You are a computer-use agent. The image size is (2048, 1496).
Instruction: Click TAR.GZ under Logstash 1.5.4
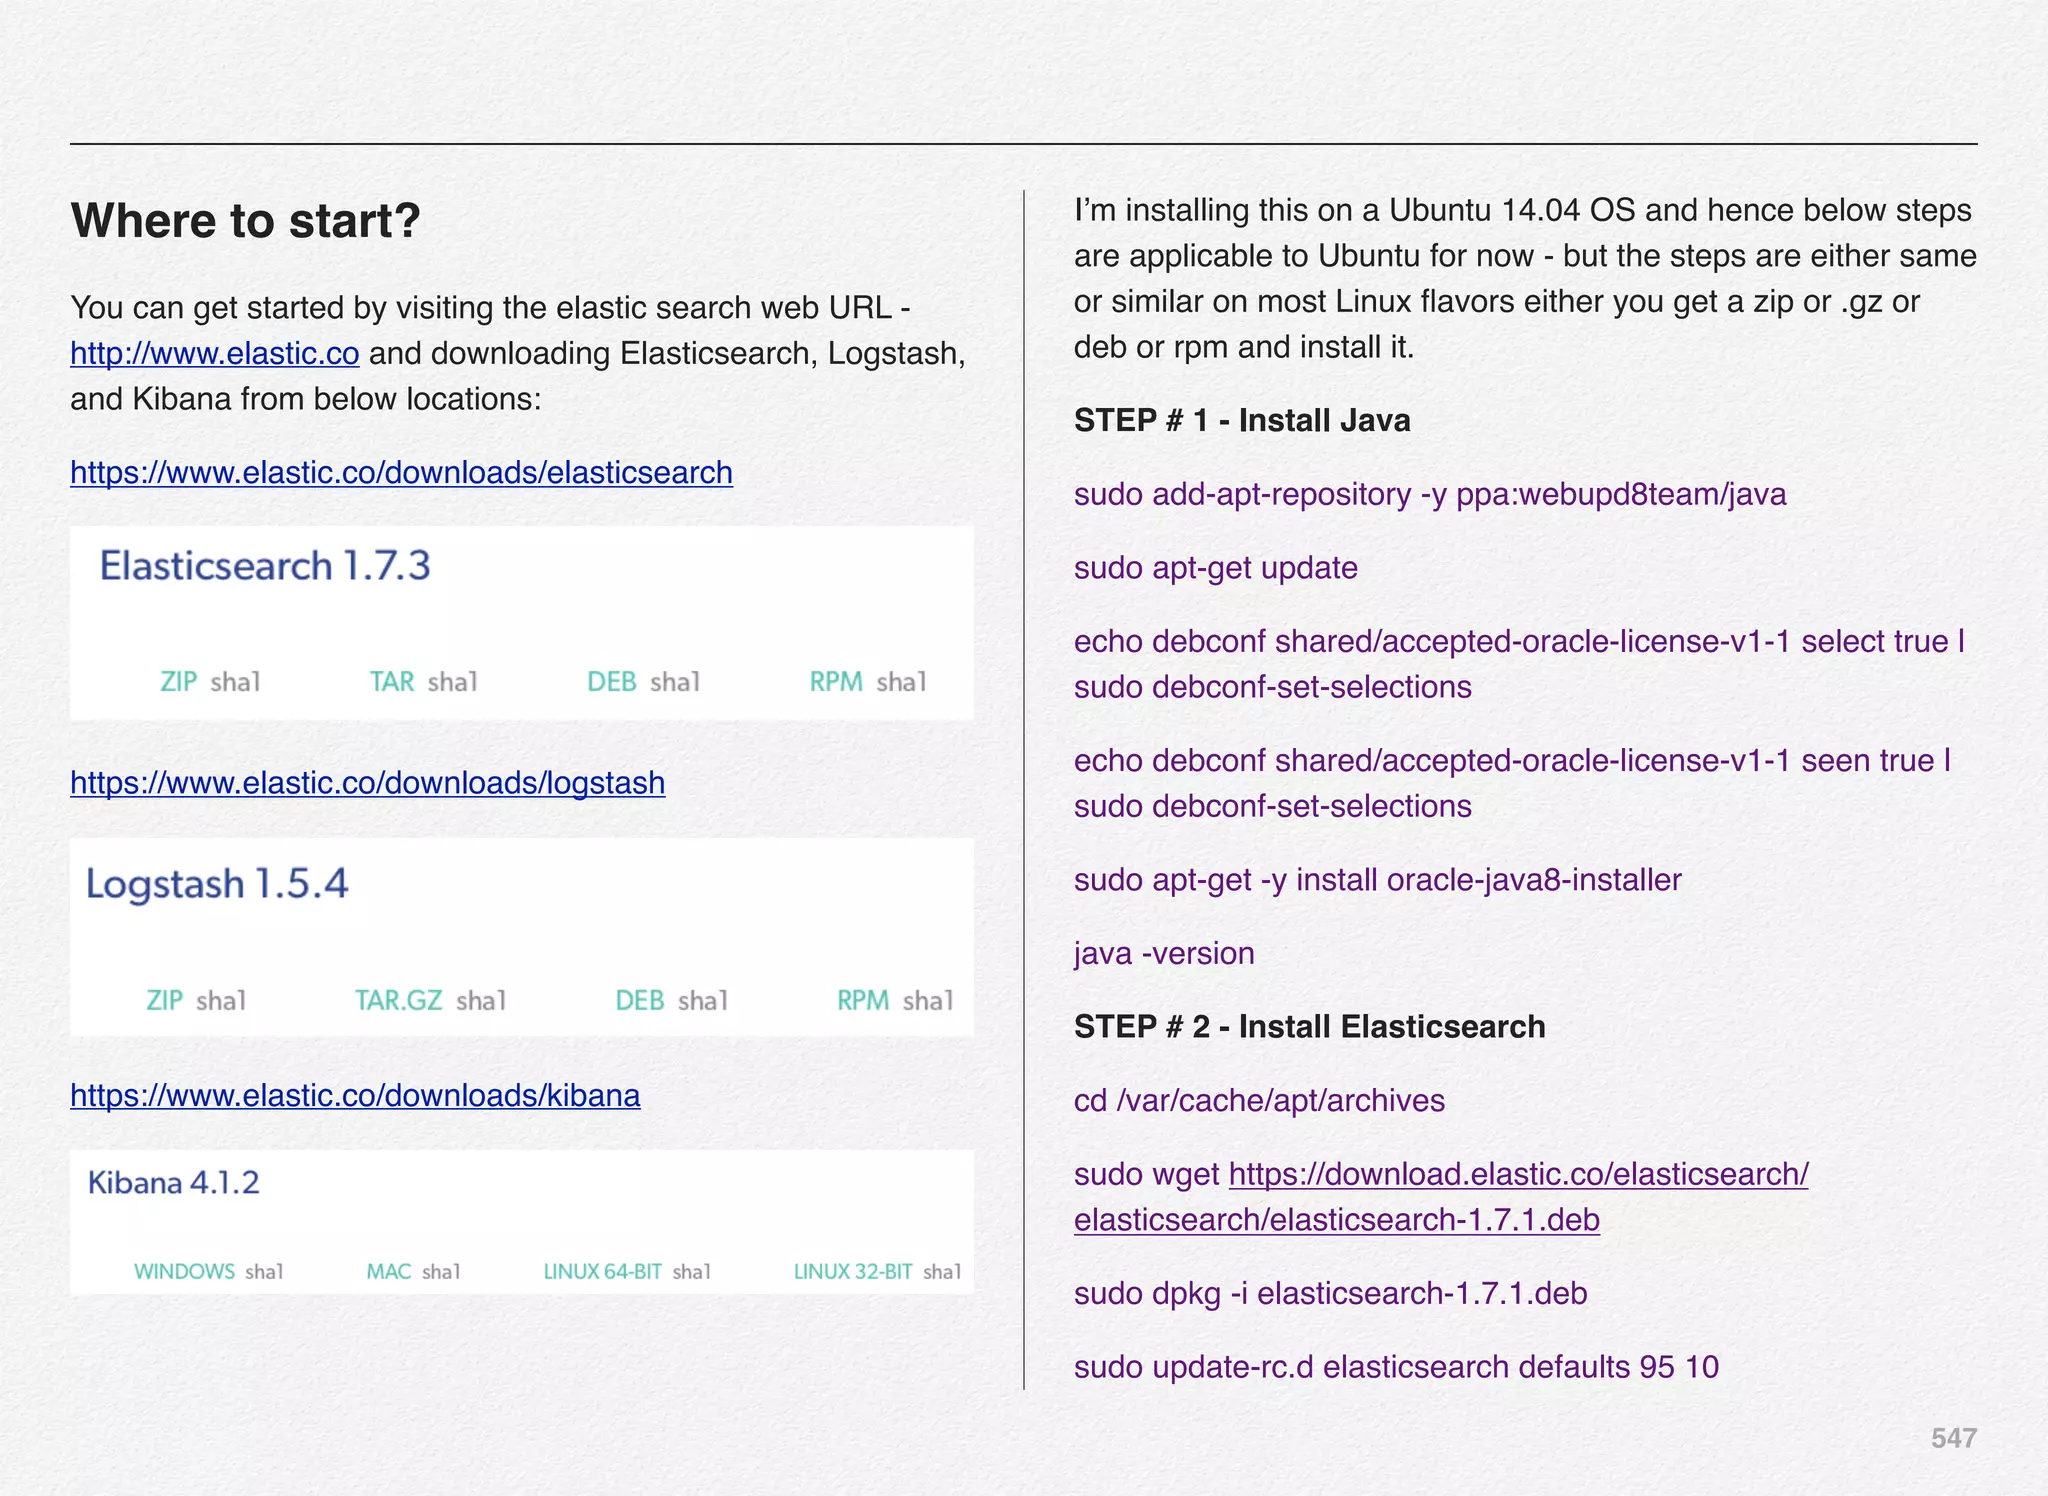coord(399,1001)
